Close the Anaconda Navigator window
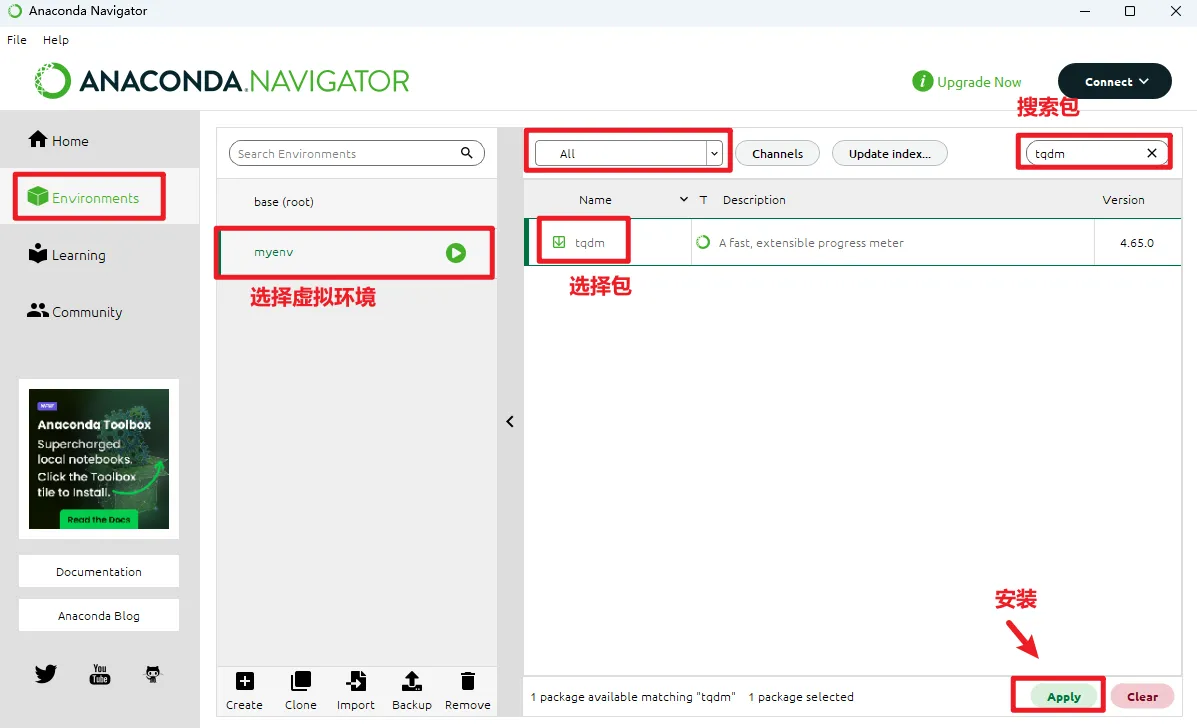 point(1176,11)
